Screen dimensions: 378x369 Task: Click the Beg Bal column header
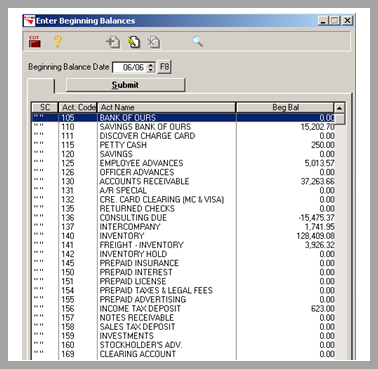point(285,107)
